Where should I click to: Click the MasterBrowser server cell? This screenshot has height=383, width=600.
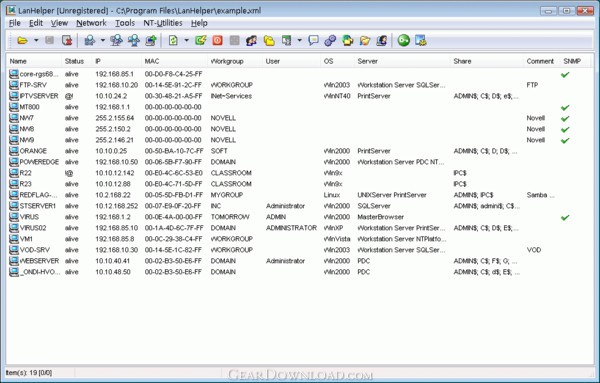380,217
